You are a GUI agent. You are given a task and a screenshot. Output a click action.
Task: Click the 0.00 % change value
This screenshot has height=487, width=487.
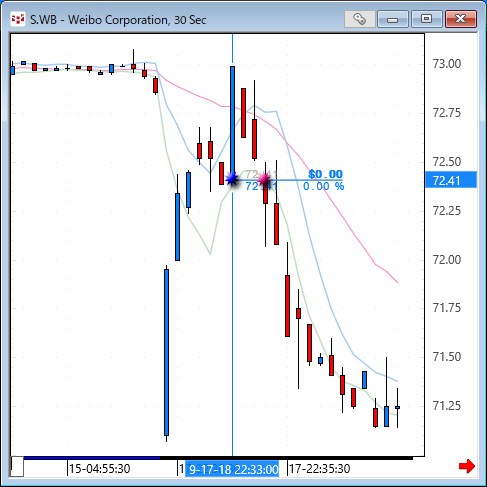[x=323, y=186]
